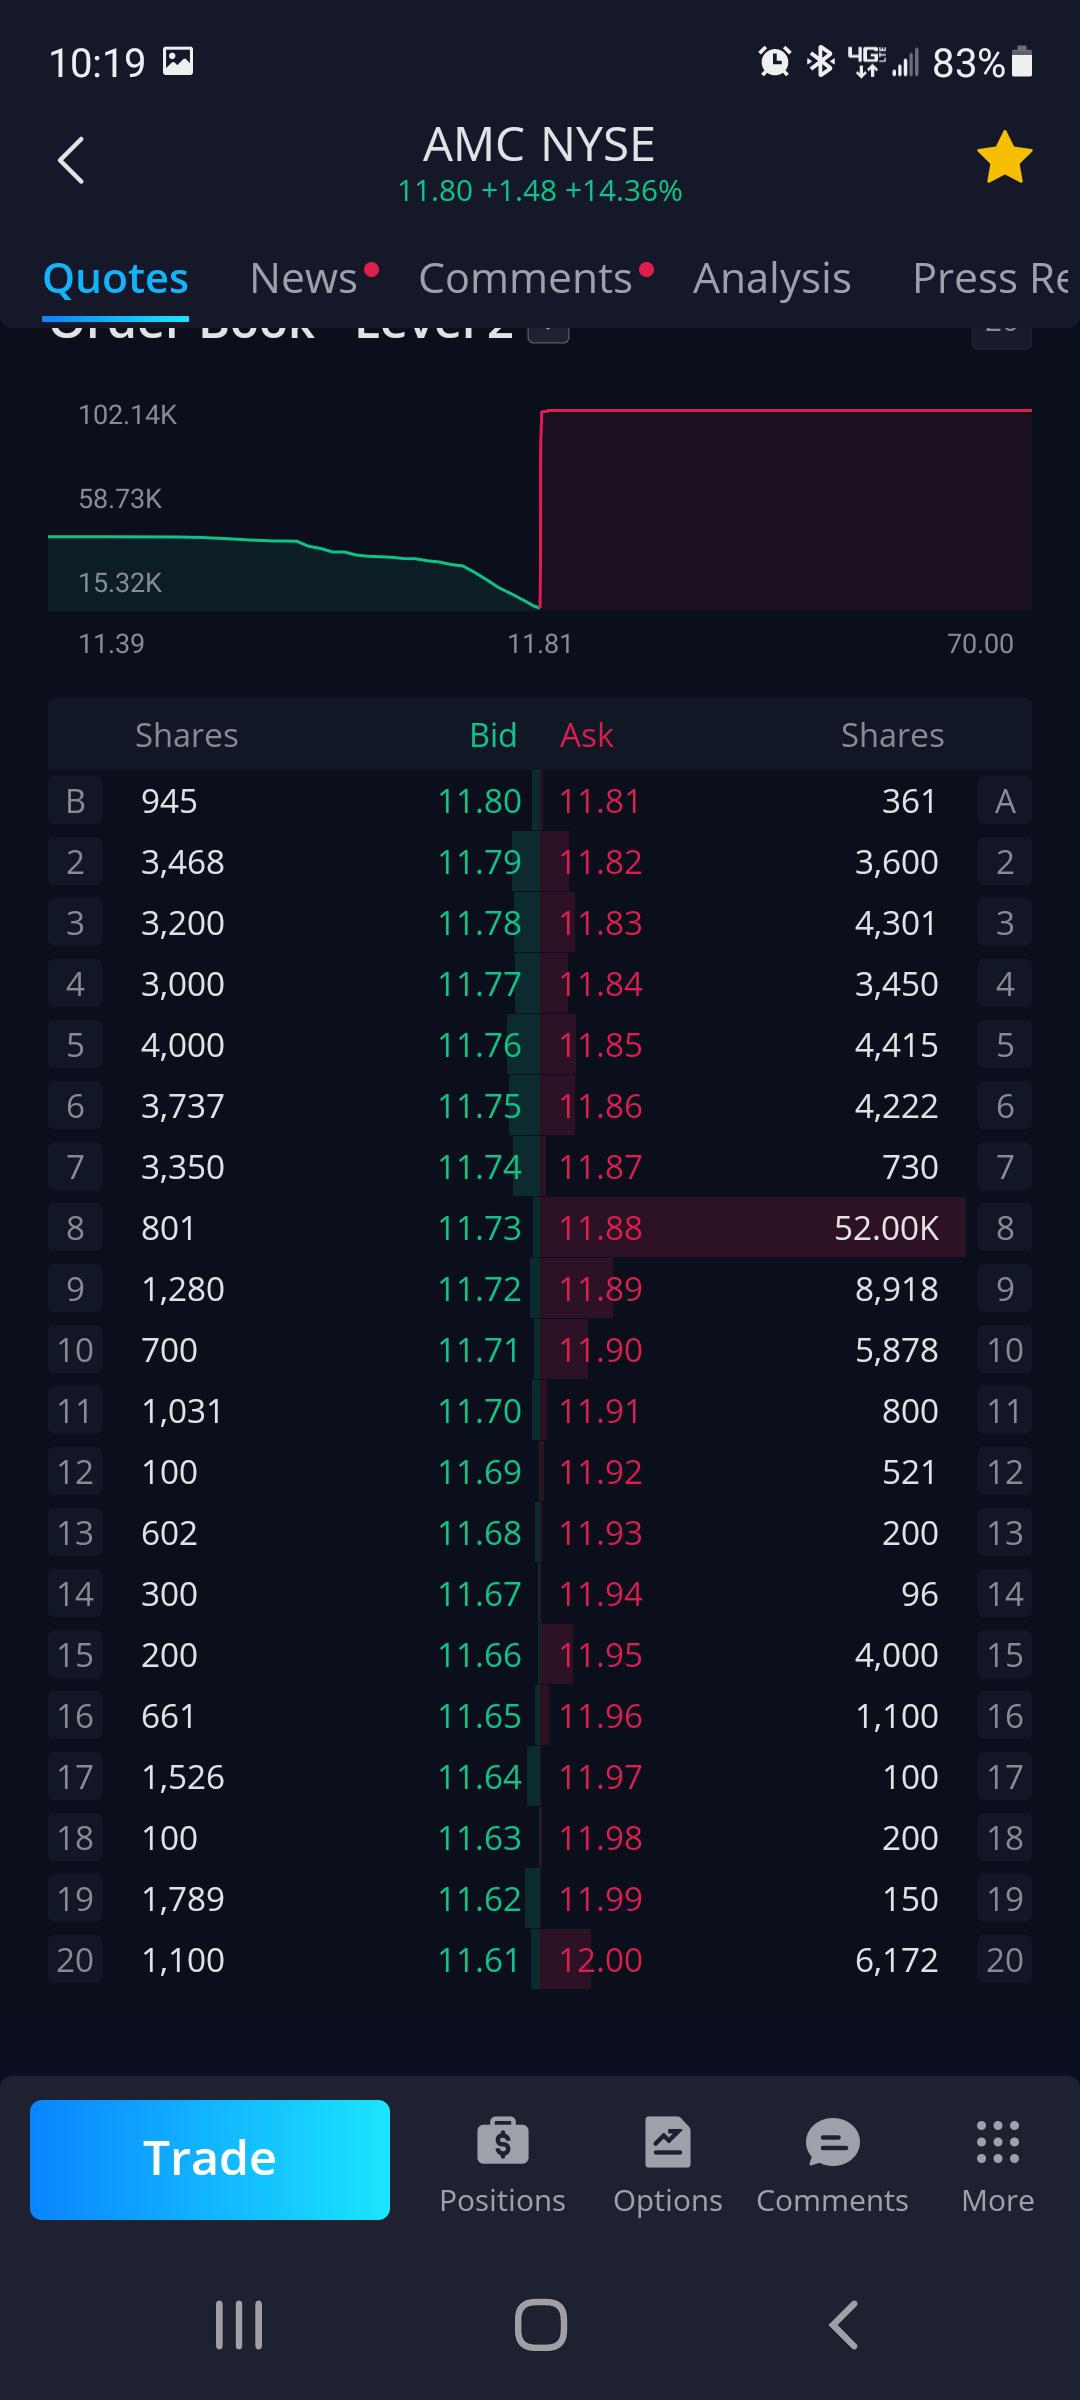Select the 1,789 bid shares
The image size is (1080, 2400).
pyautogui.click(x=183, y=1899)
